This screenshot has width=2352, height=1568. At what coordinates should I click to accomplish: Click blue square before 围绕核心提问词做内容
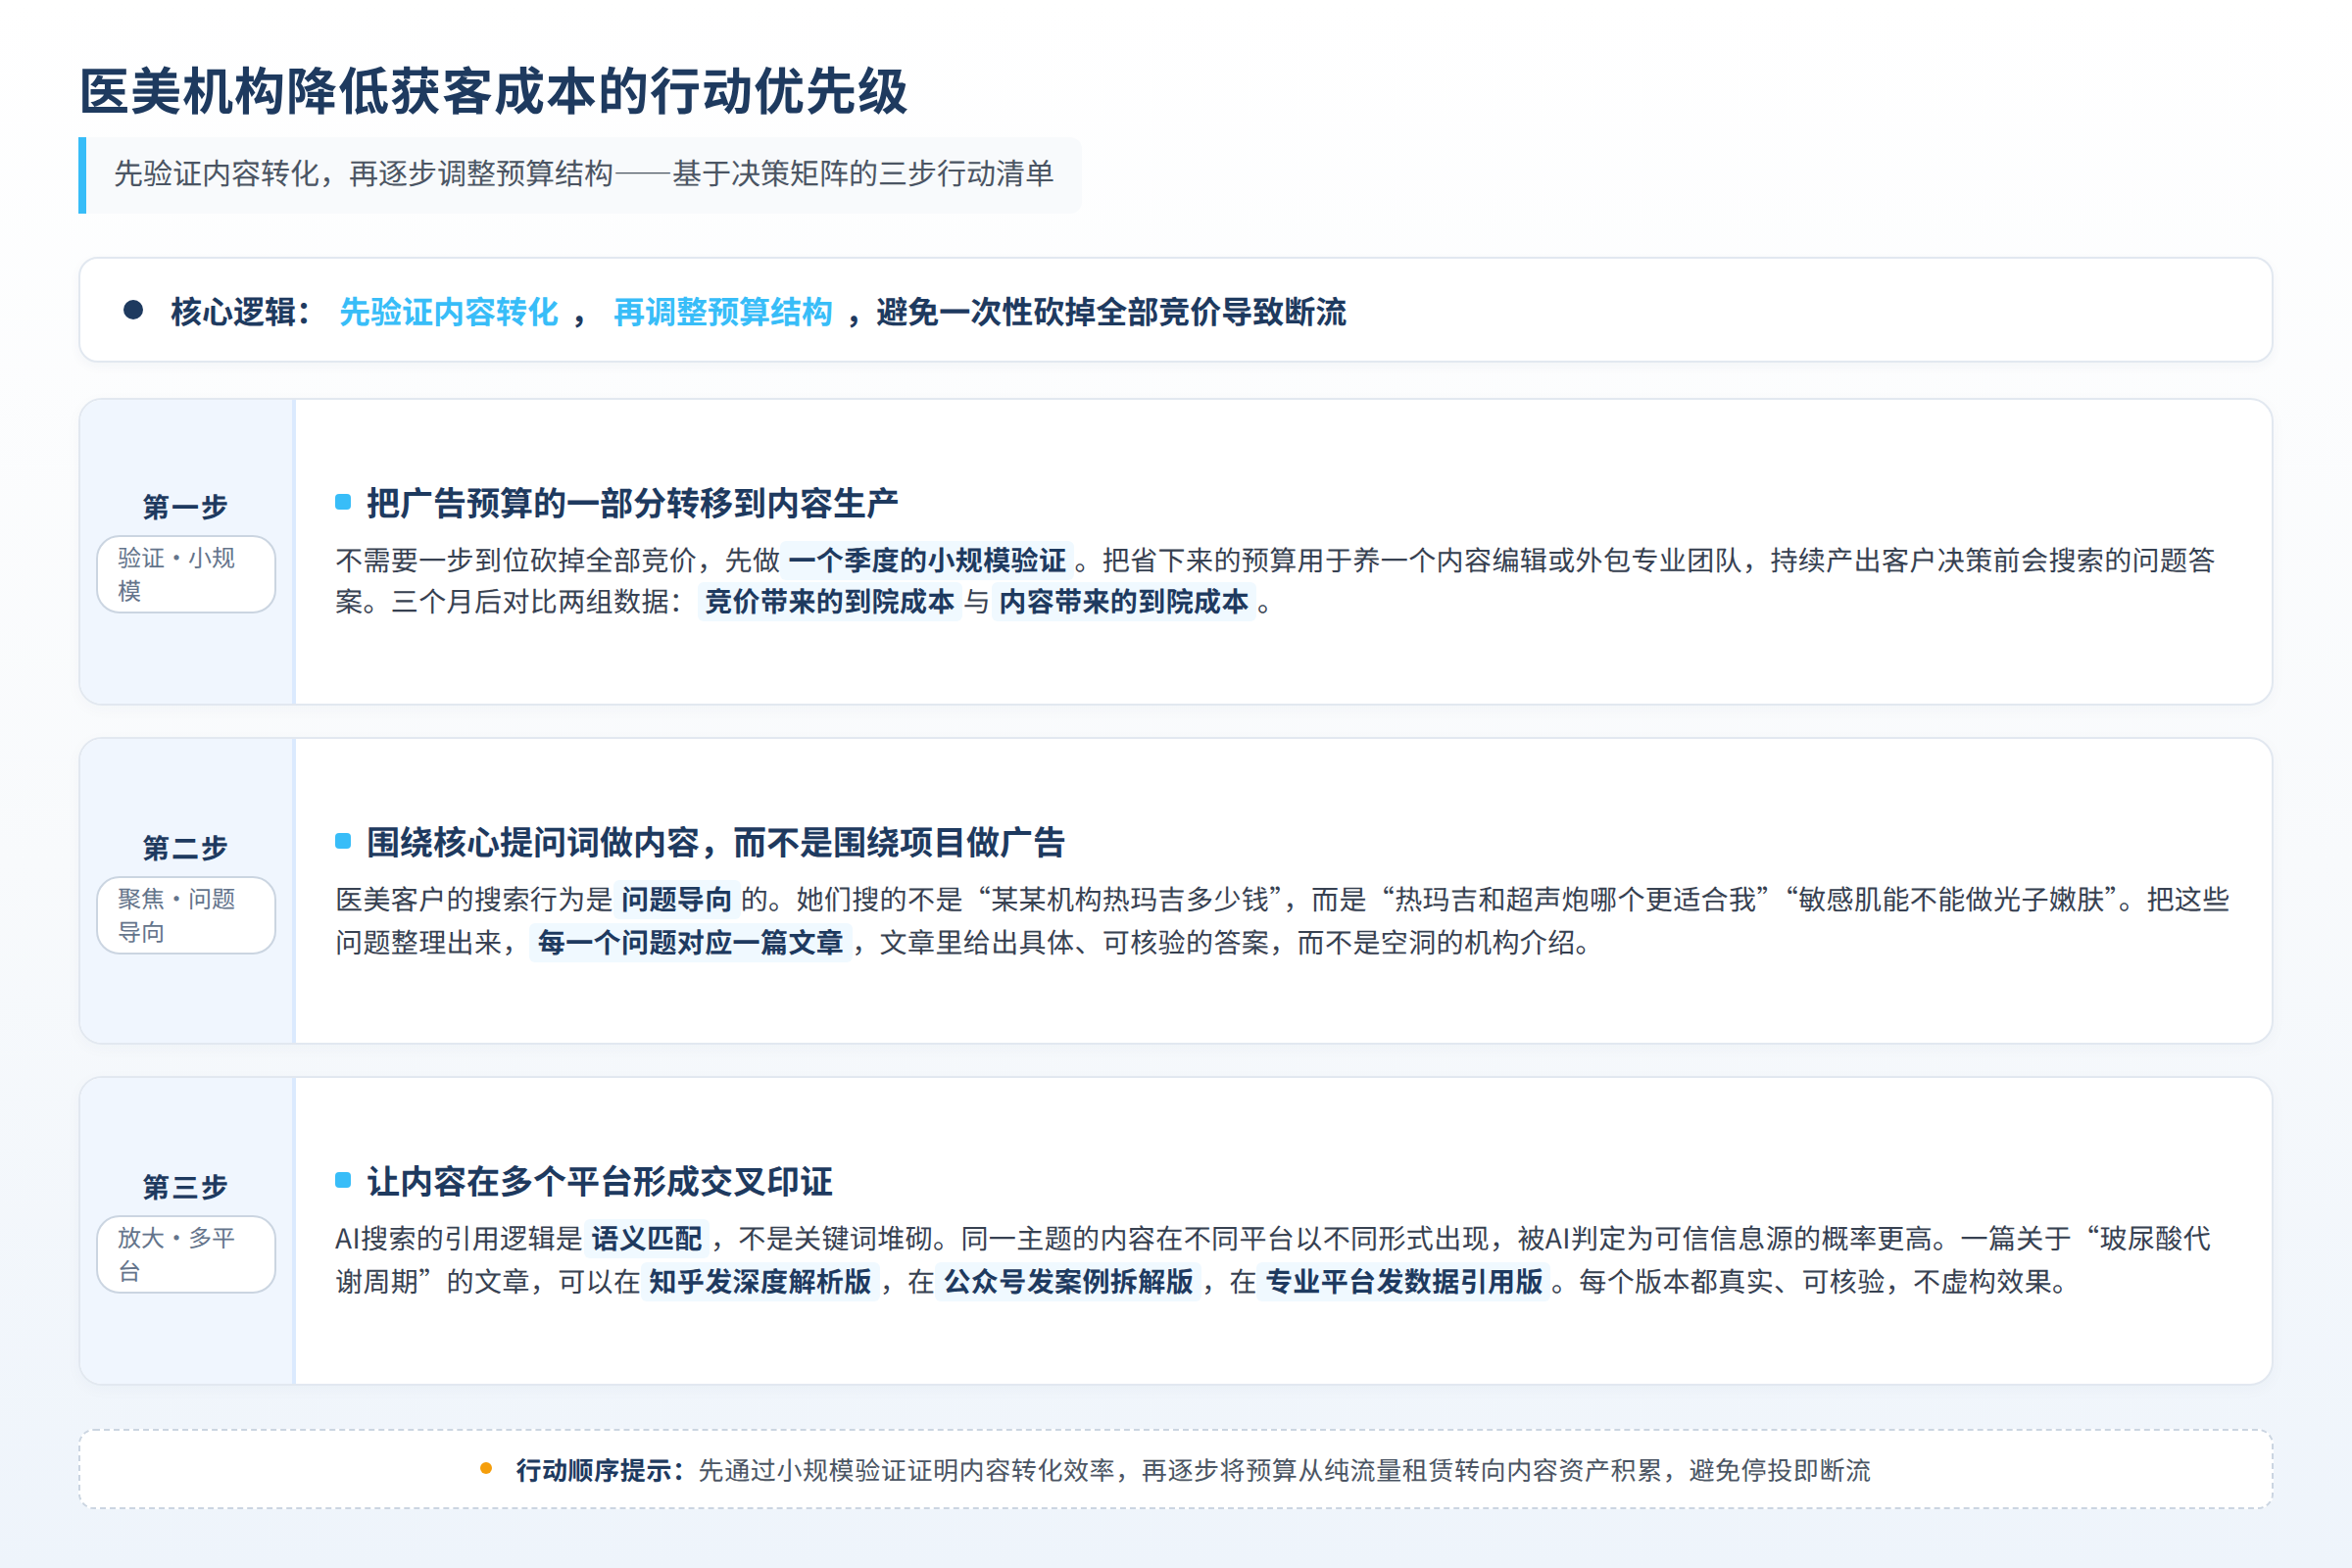click(343, 841)
